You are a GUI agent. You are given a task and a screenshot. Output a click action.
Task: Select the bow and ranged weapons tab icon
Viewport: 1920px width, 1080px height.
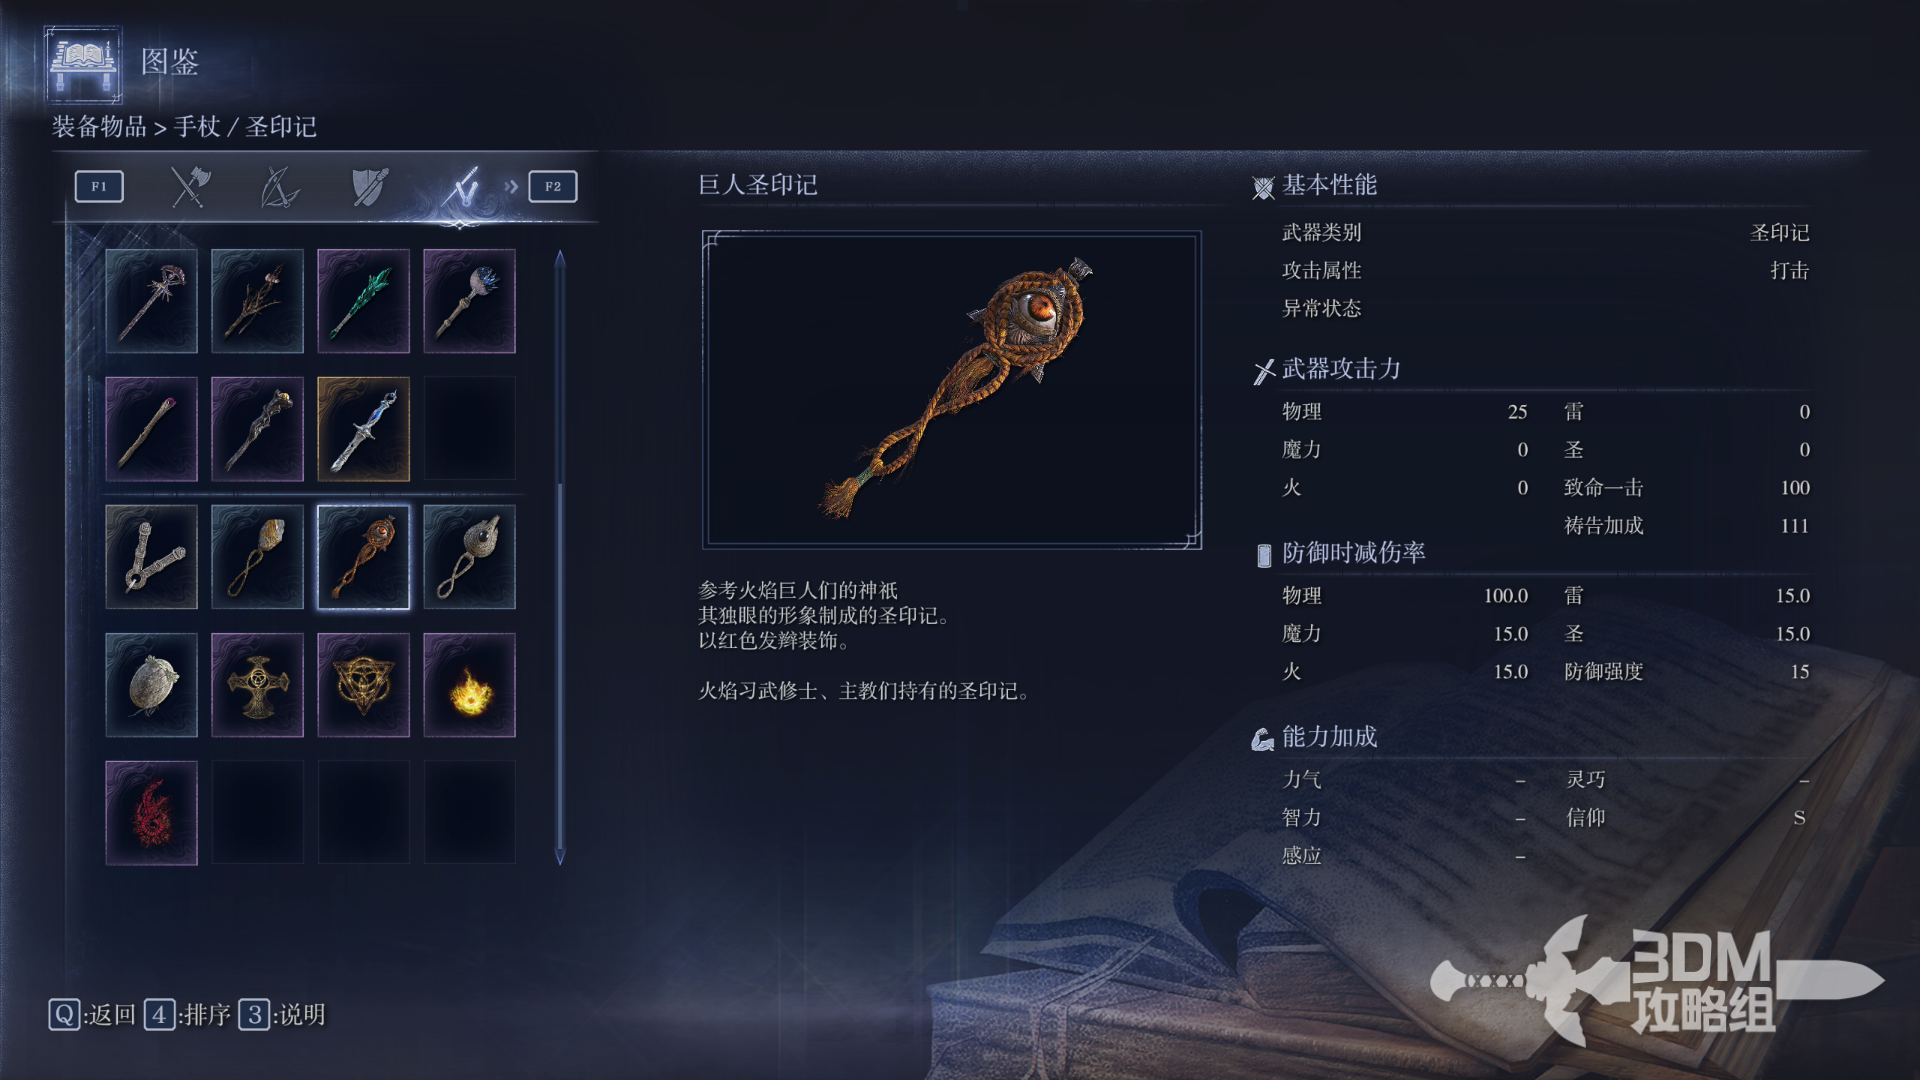(x=279, y=187)
